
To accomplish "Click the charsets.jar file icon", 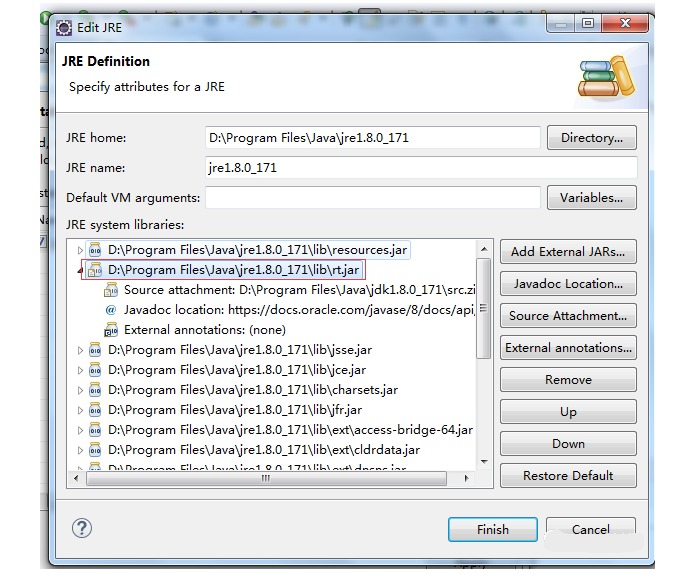I will coord(95,389).
